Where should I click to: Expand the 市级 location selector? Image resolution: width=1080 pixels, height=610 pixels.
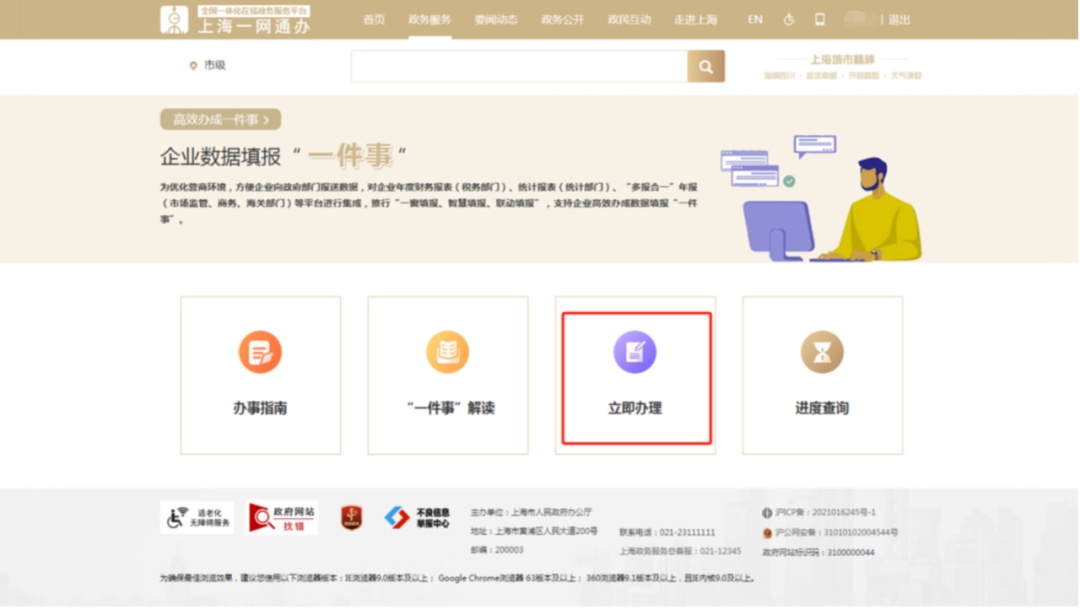(x=208, y=66)
